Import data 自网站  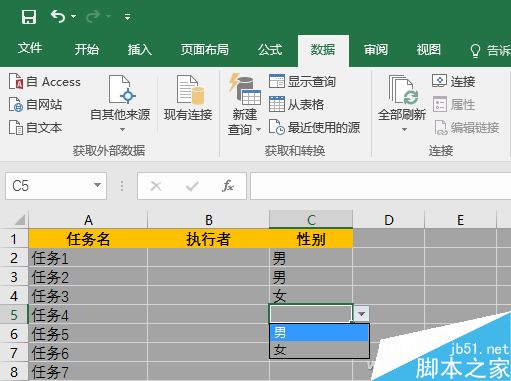(36, 105)
